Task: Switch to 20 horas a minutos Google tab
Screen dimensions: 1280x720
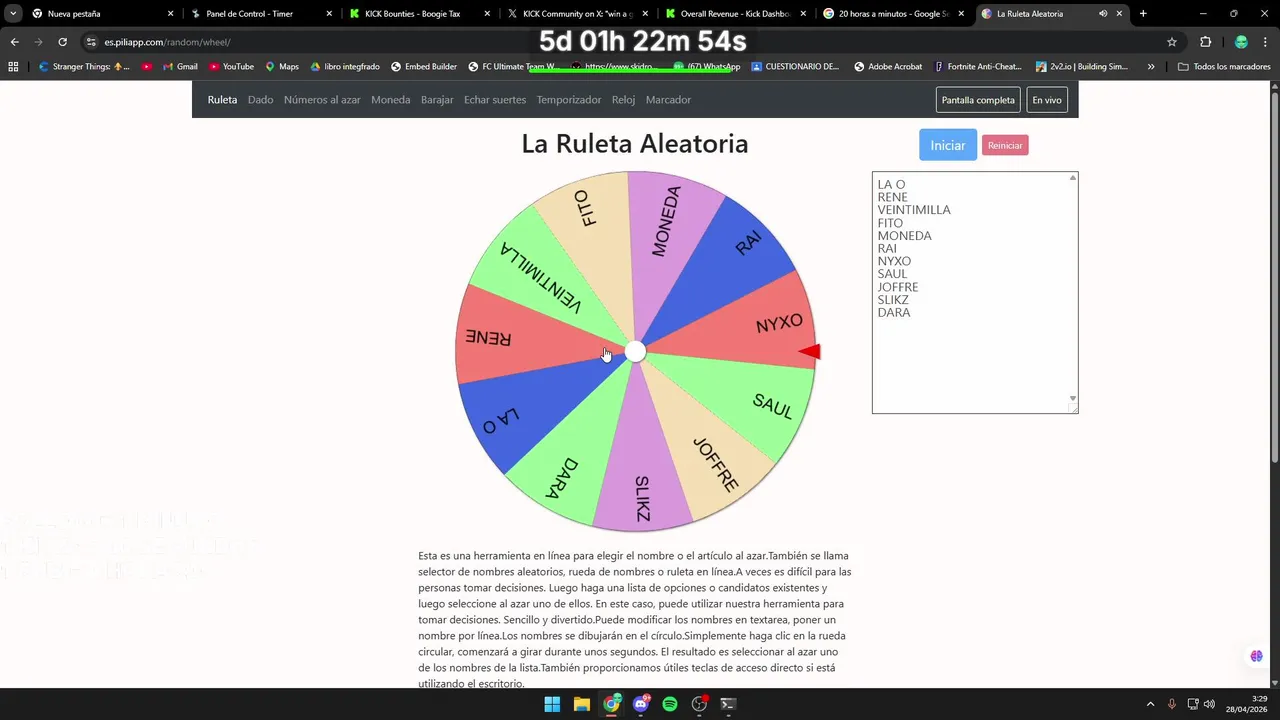Action: pos(894,14)
